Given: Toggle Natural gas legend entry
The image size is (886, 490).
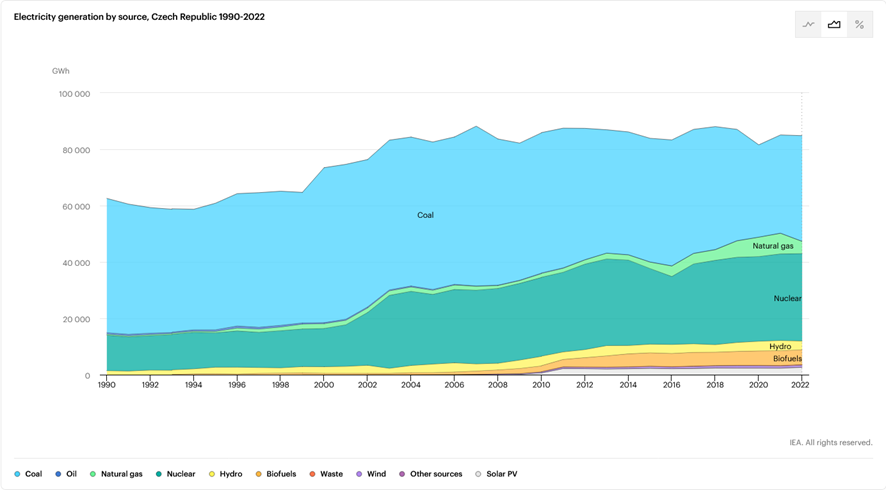Looking at the screenshot, I should tap(116, 474).
